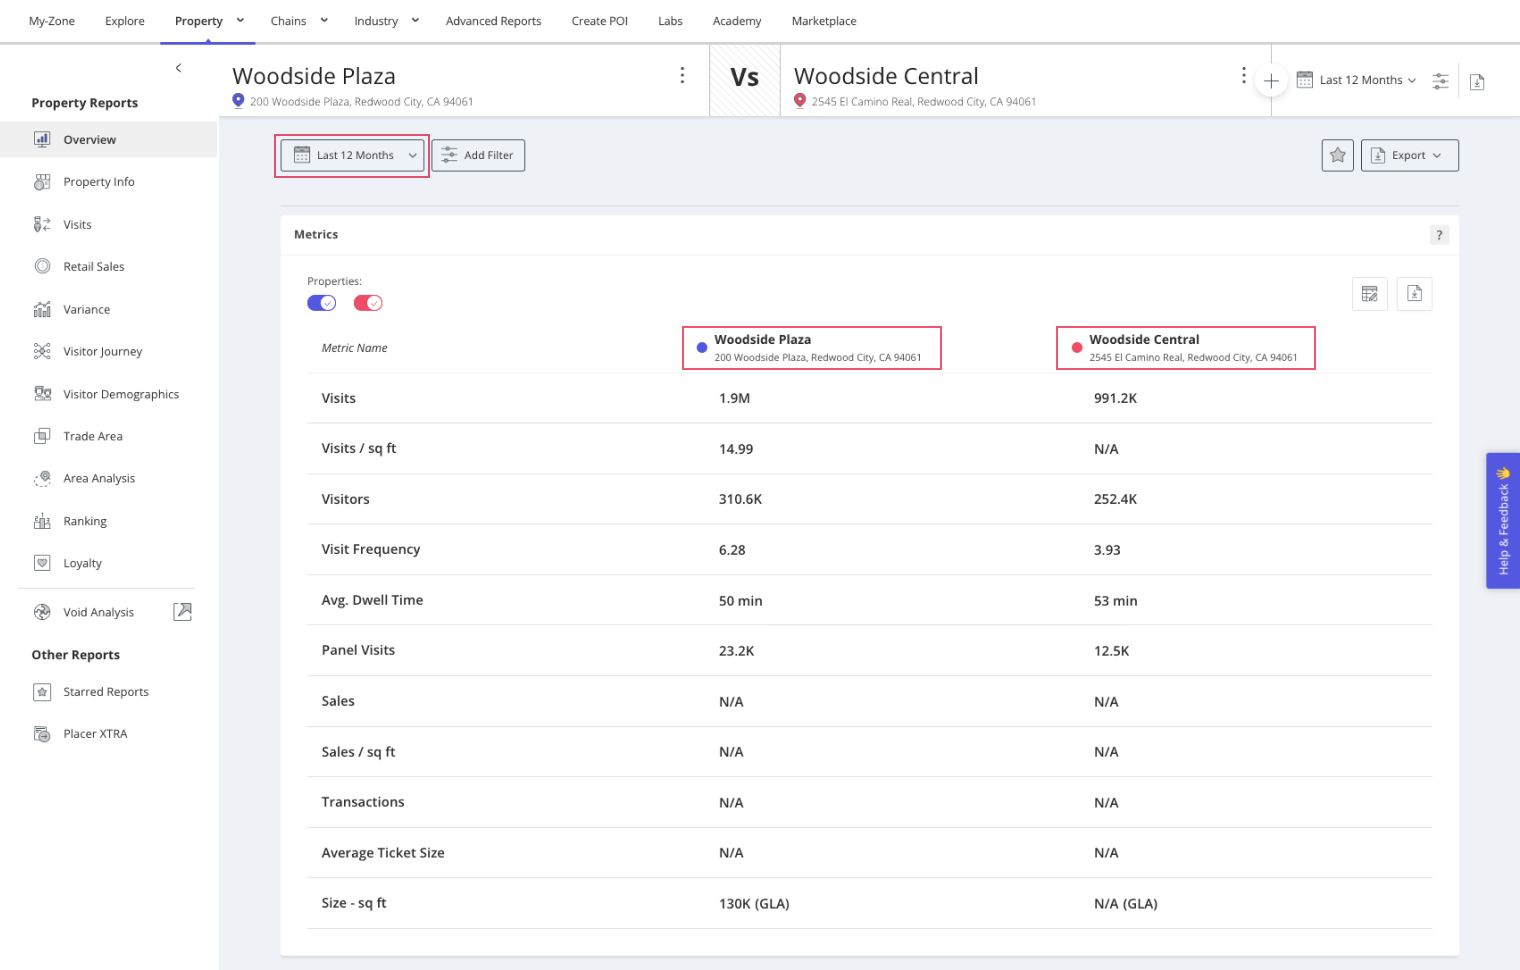Click Metrics table edit icon
This screenshot has width=1520, height=970.
click(1370, 294)
